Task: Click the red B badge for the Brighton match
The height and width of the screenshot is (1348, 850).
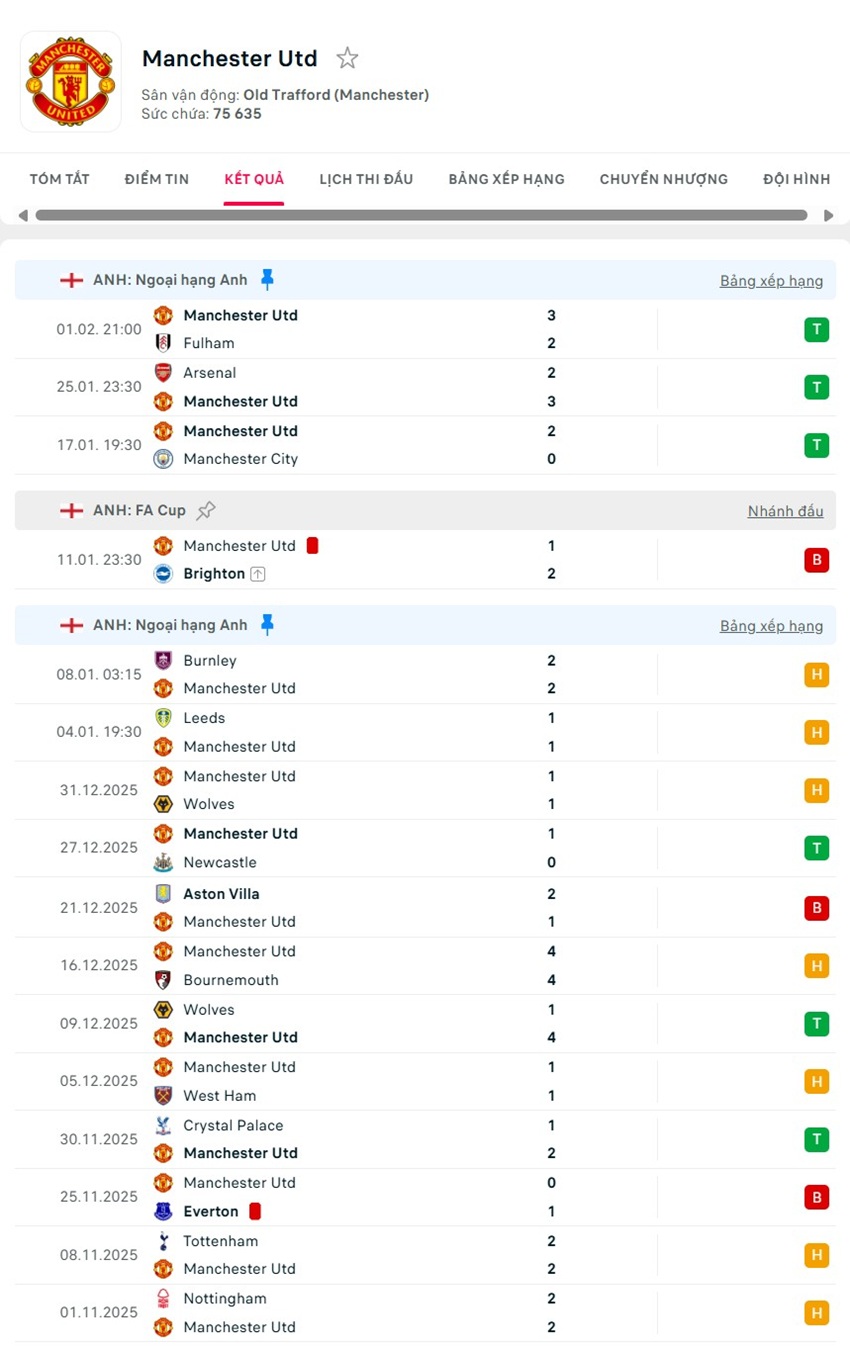Action: coord(817,560)
